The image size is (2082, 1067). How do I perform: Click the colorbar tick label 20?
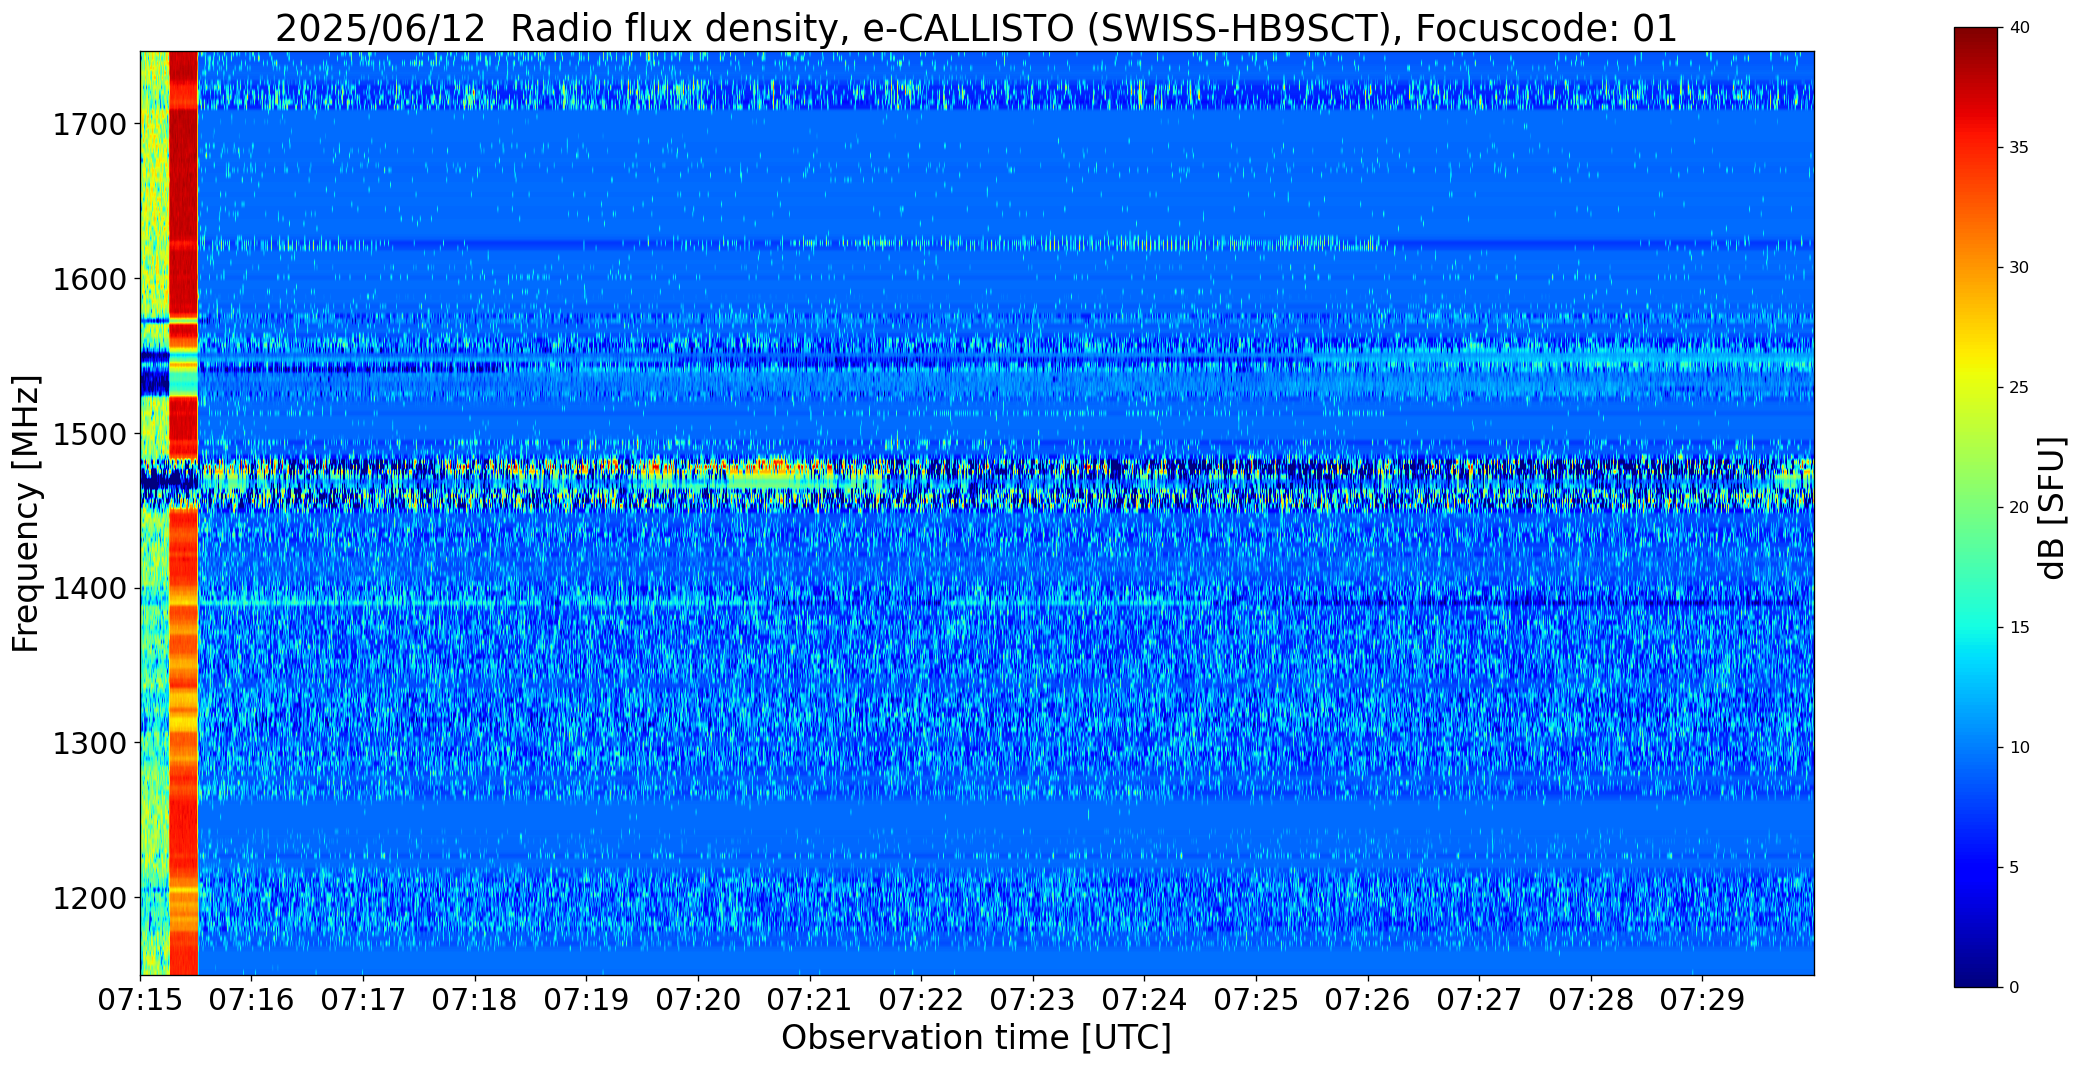click(2019, 508)
